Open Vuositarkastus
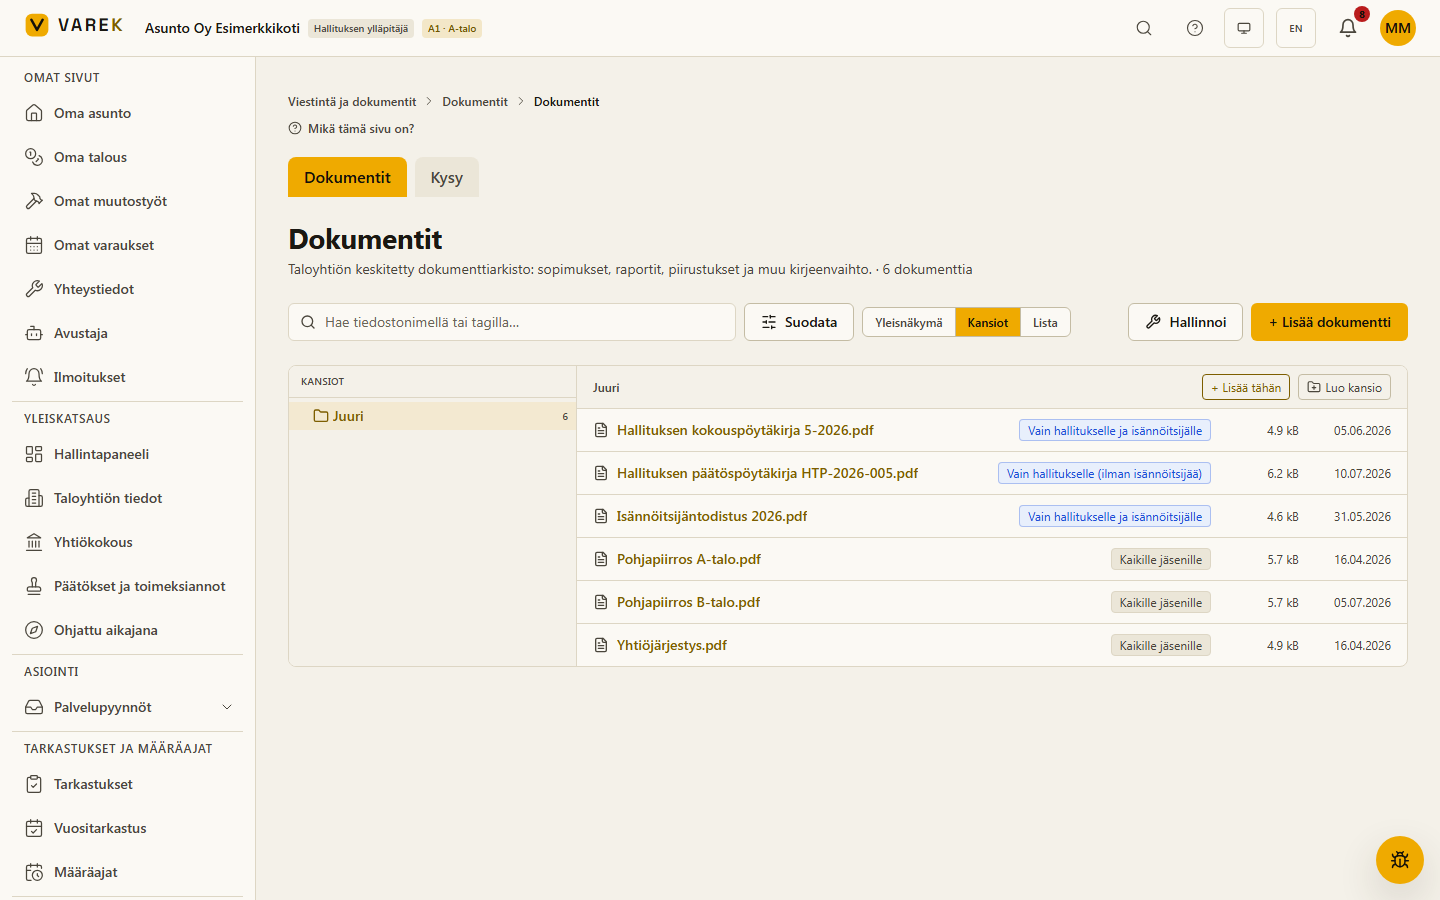 coord(128,828)
